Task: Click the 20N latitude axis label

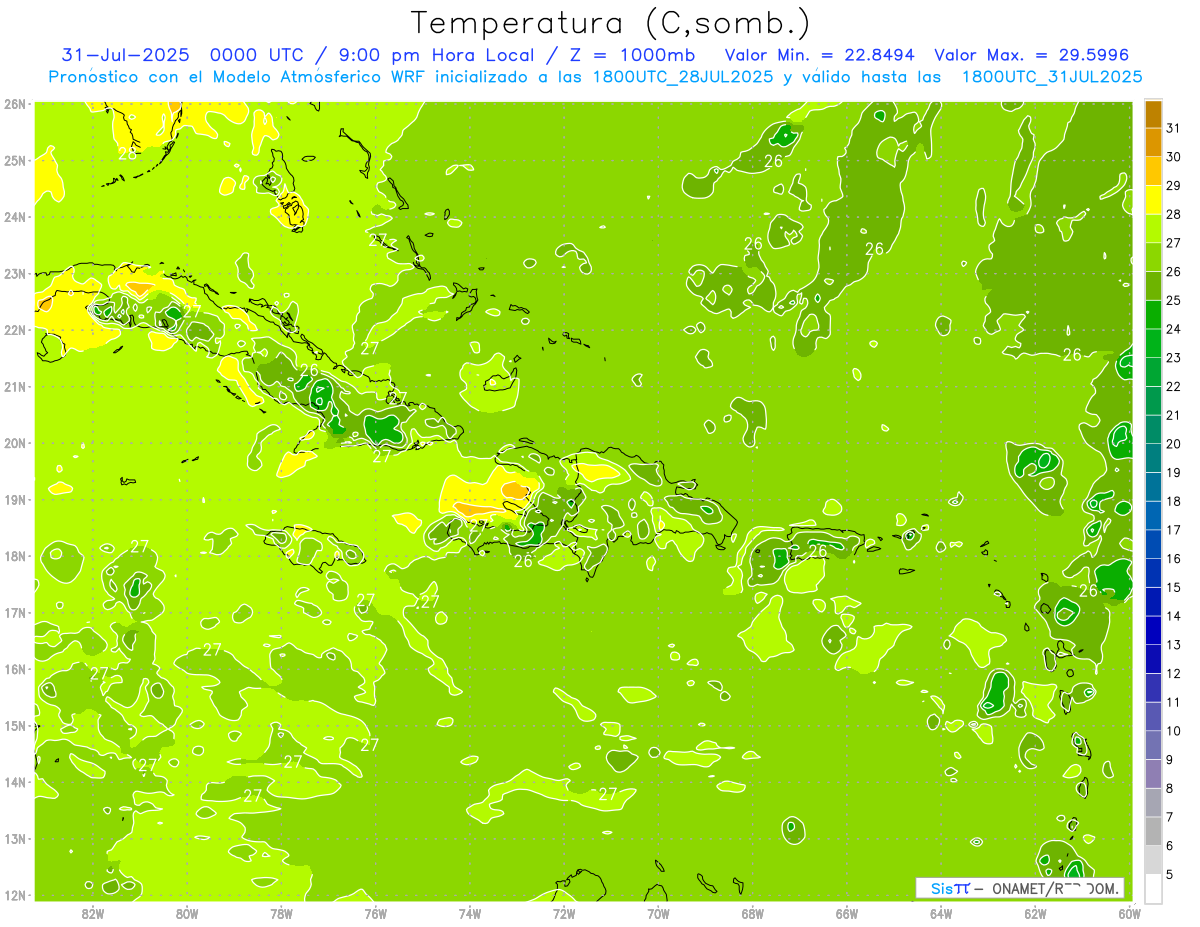Action: (15, 443)
